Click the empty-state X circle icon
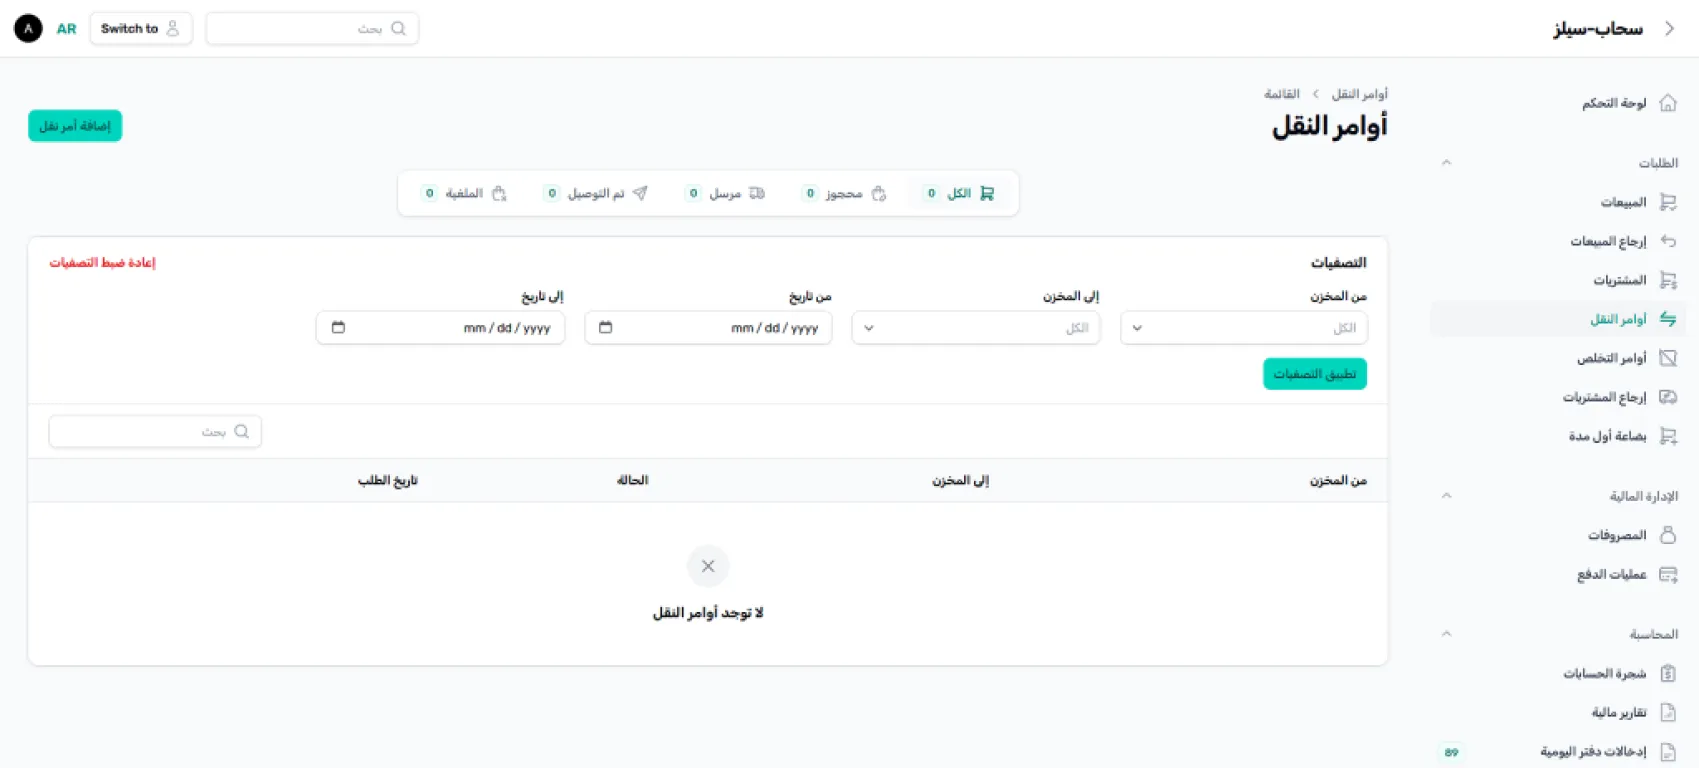This screenshot has height=768, width=1699. (708, 566)
